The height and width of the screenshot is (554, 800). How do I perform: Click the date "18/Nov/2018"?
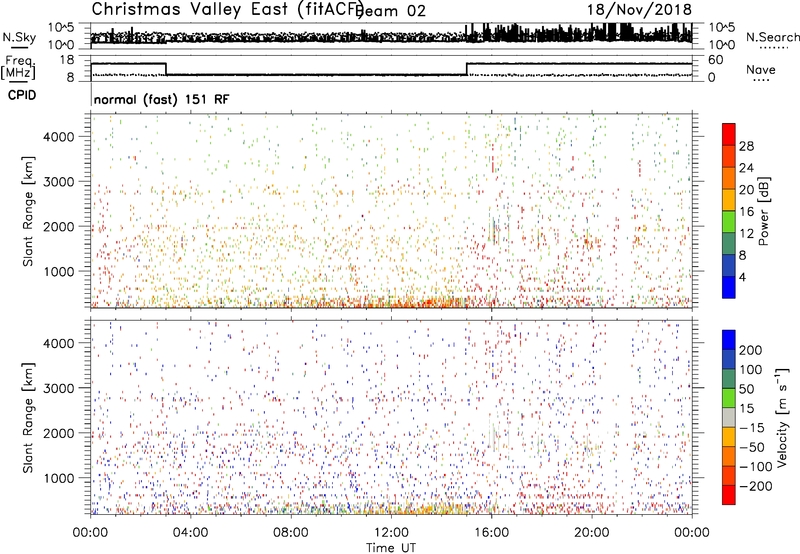click(x=639, y=10)
